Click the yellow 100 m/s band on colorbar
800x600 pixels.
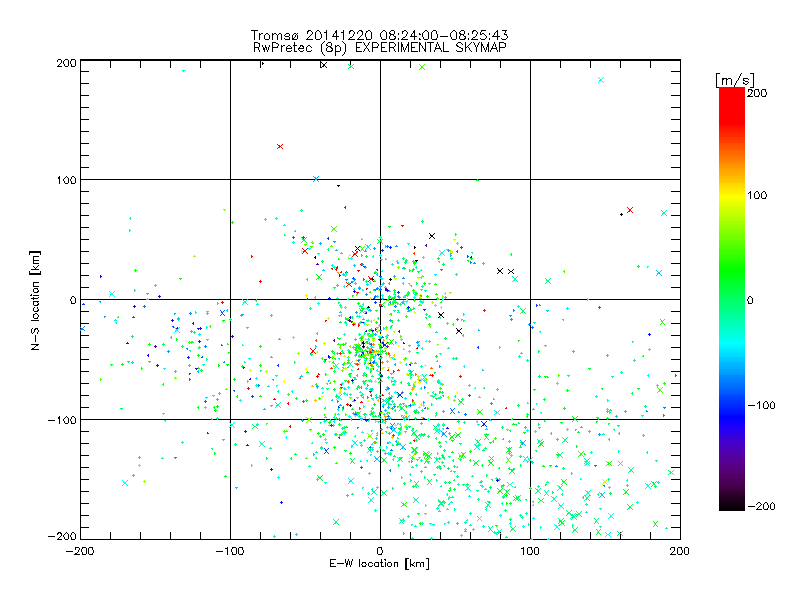732,195
